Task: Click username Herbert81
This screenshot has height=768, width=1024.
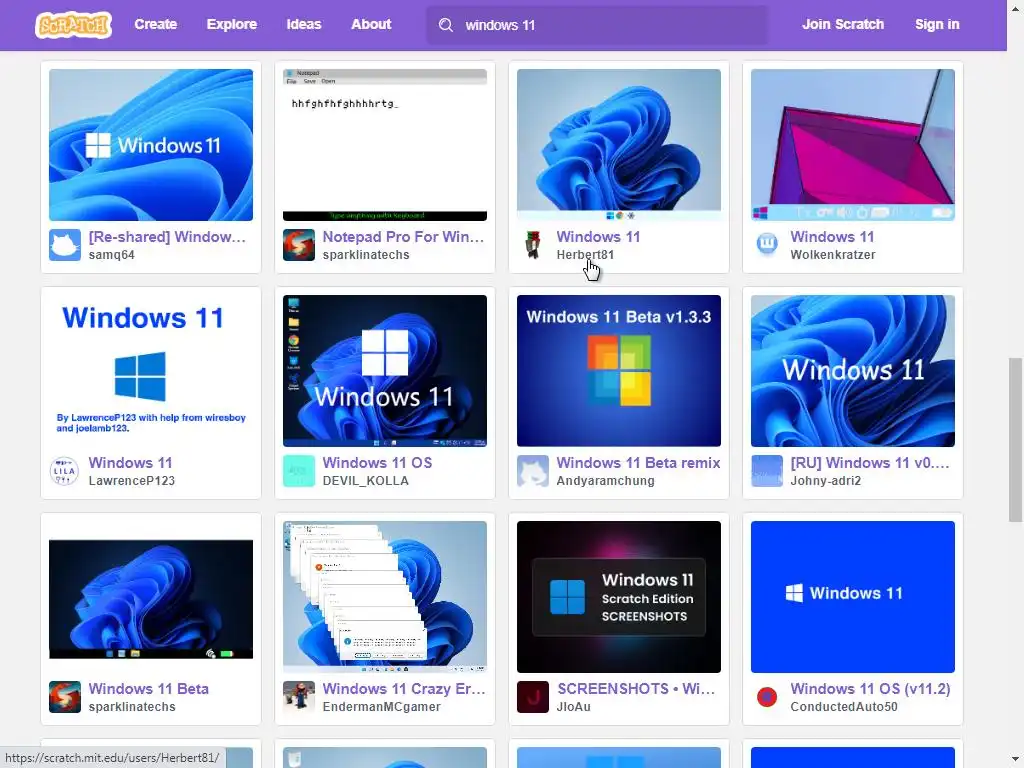Action: [x=585, y=255]
